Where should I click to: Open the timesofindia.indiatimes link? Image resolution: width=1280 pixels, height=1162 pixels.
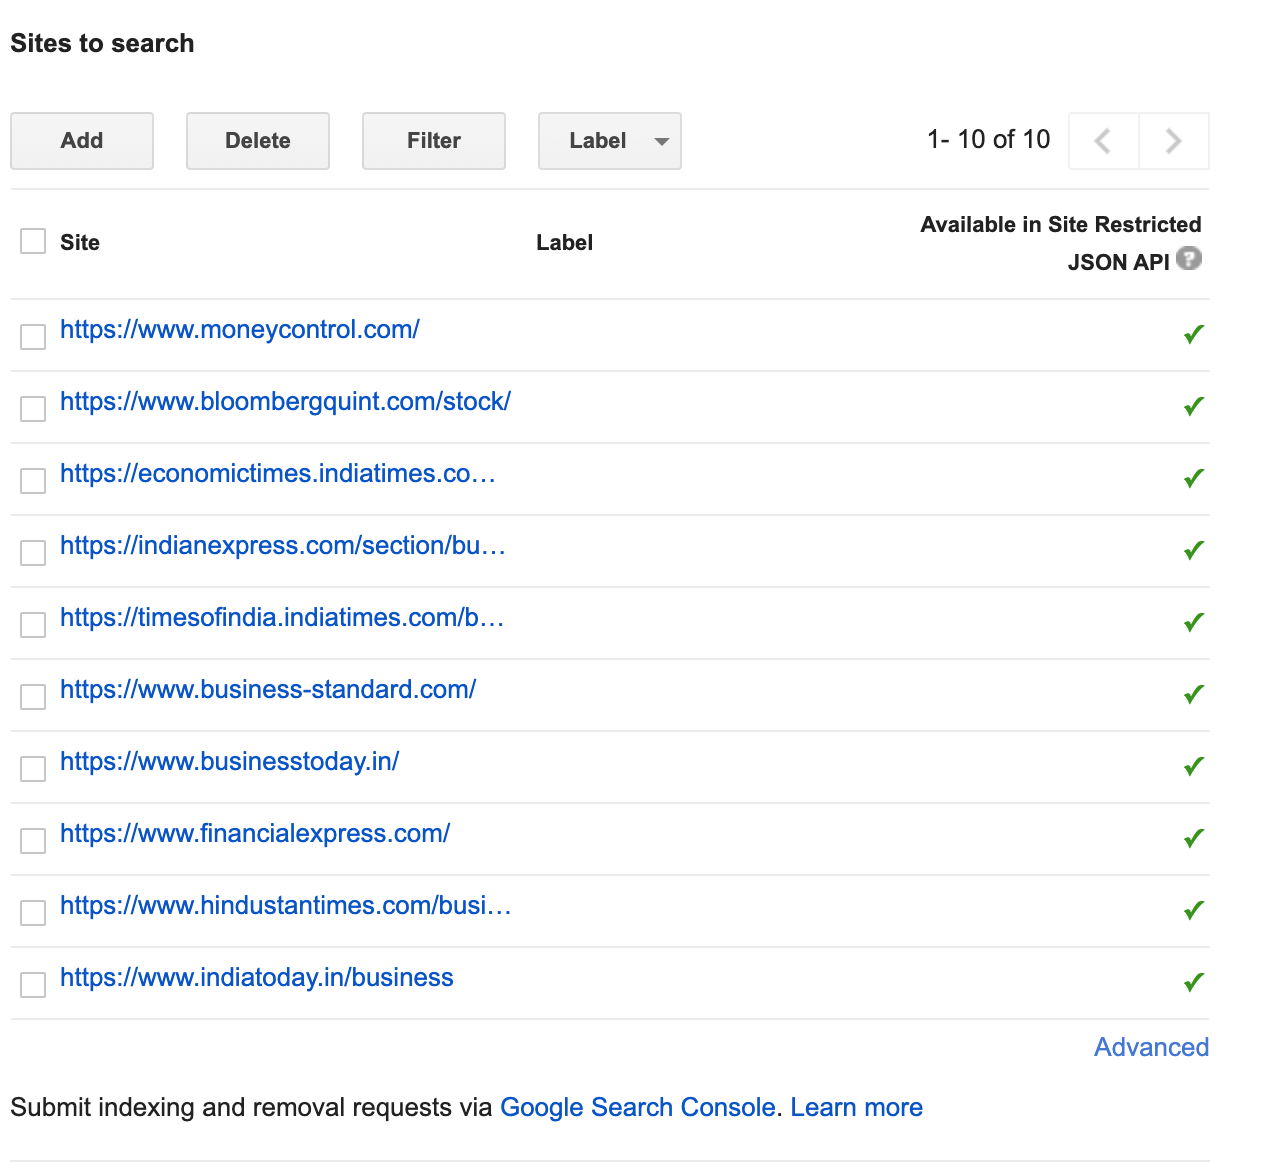tap(282, 618)
